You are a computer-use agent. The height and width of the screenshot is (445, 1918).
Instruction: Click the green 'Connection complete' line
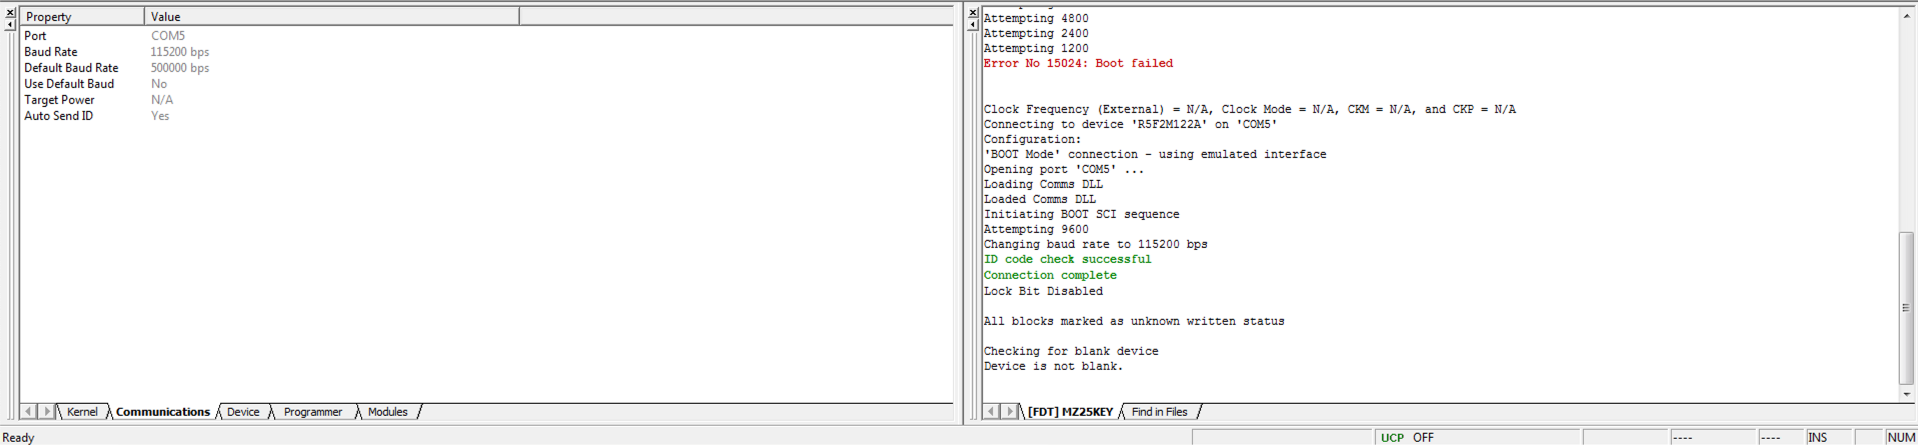click(1050, 275)
